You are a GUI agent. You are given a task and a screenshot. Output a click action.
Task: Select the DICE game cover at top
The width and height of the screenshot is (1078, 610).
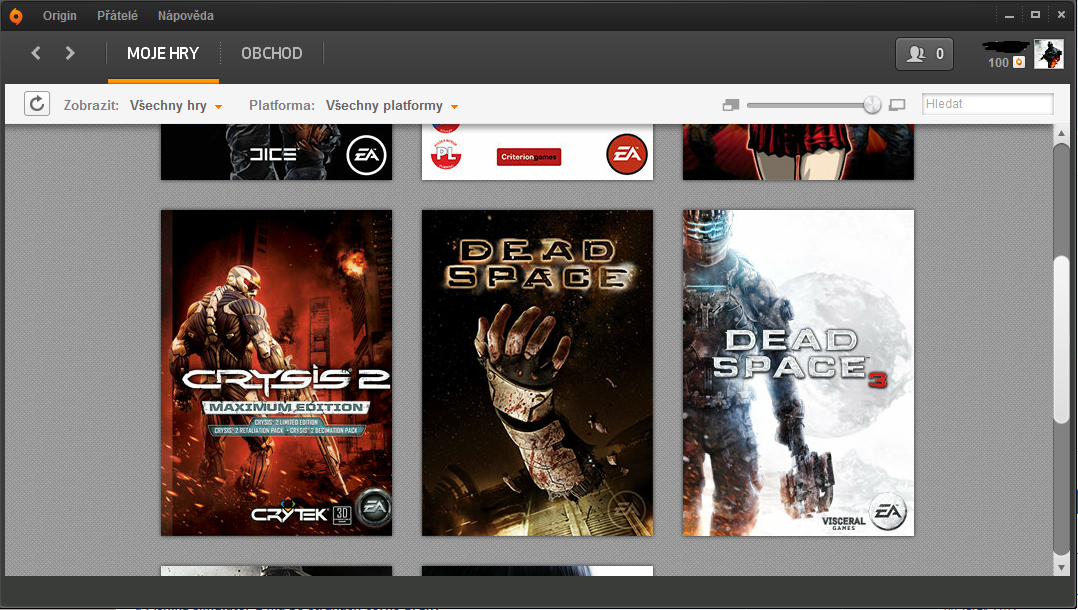(x=276, y=152)
